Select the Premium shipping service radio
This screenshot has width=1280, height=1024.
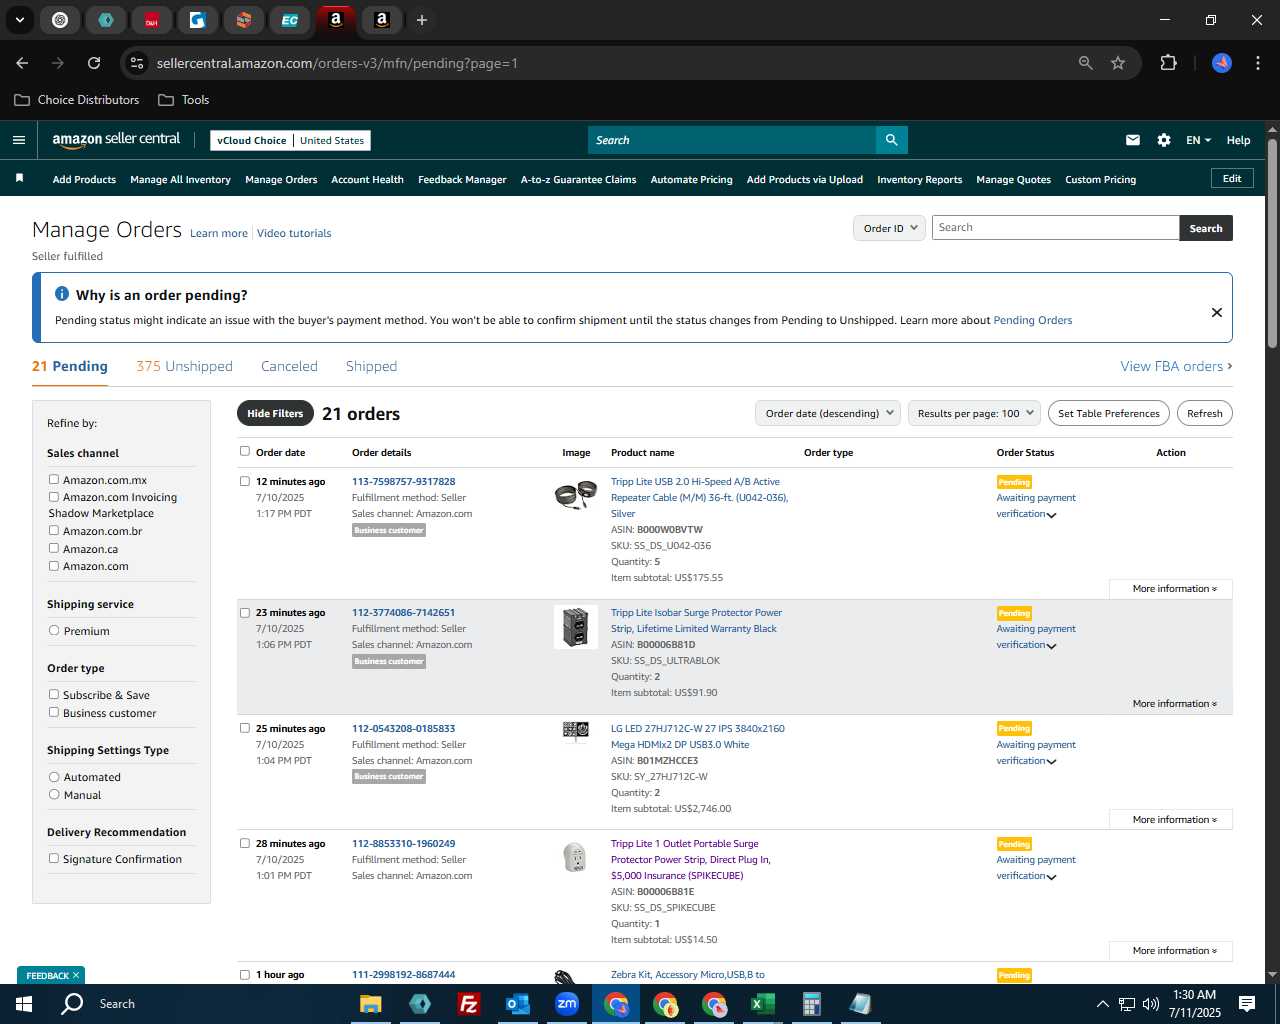(54, 630)
